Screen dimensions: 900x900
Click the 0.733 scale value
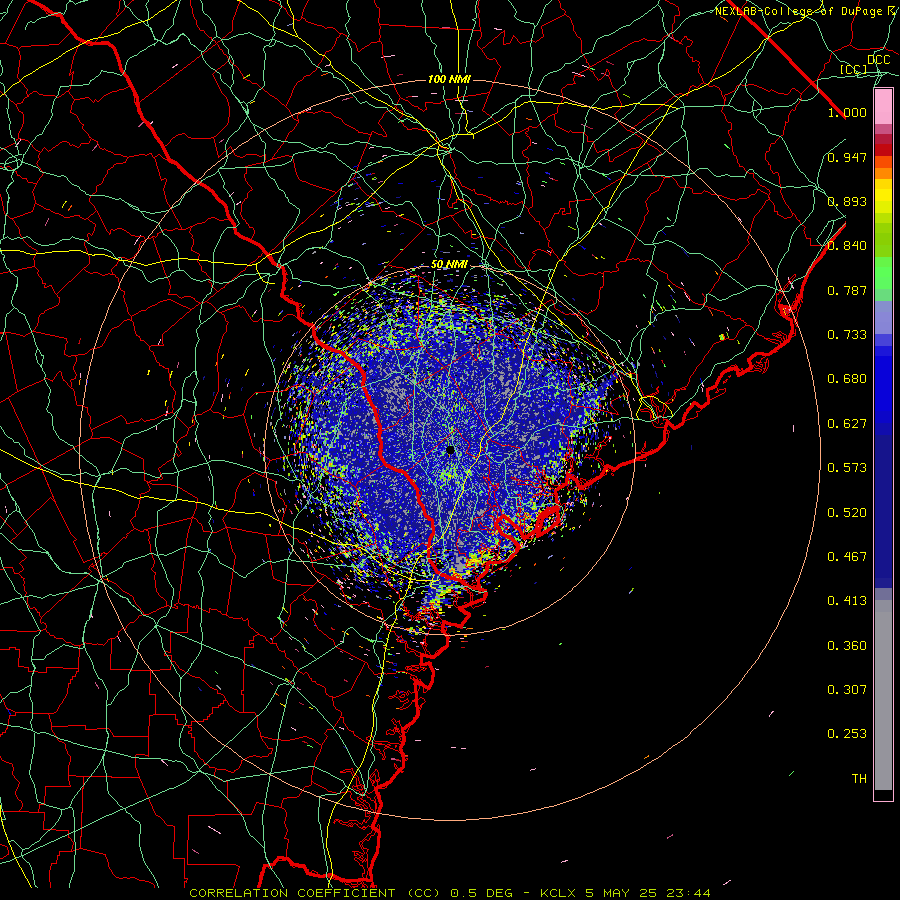coord(847,335)
